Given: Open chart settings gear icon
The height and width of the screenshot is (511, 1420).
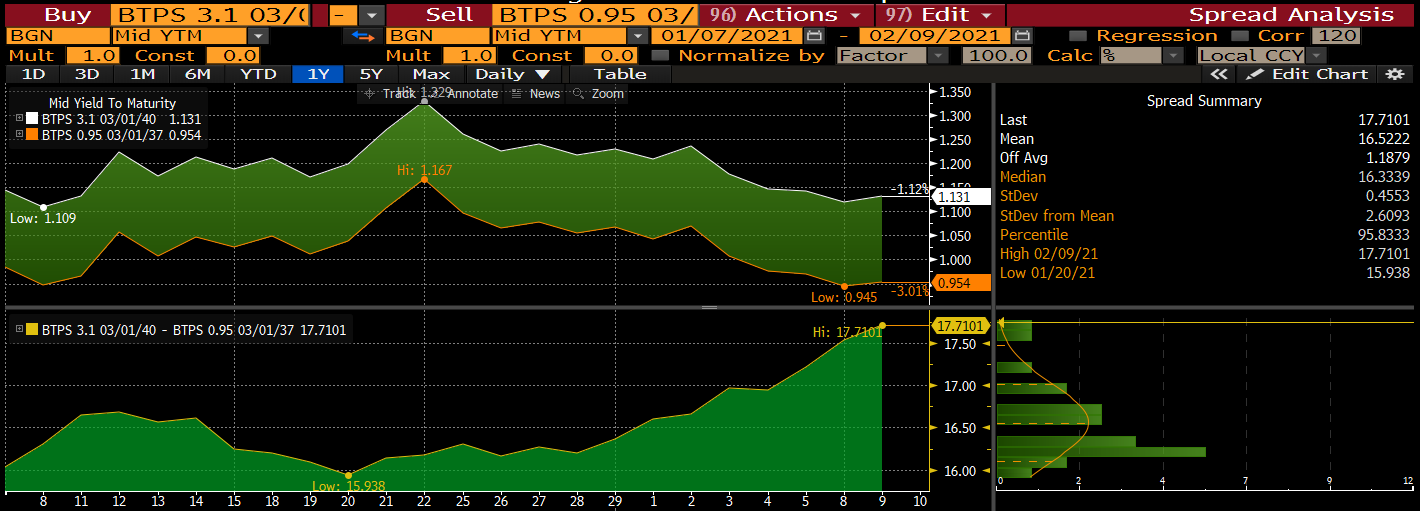Looking at the screenshot, I should pos(1394,74).
